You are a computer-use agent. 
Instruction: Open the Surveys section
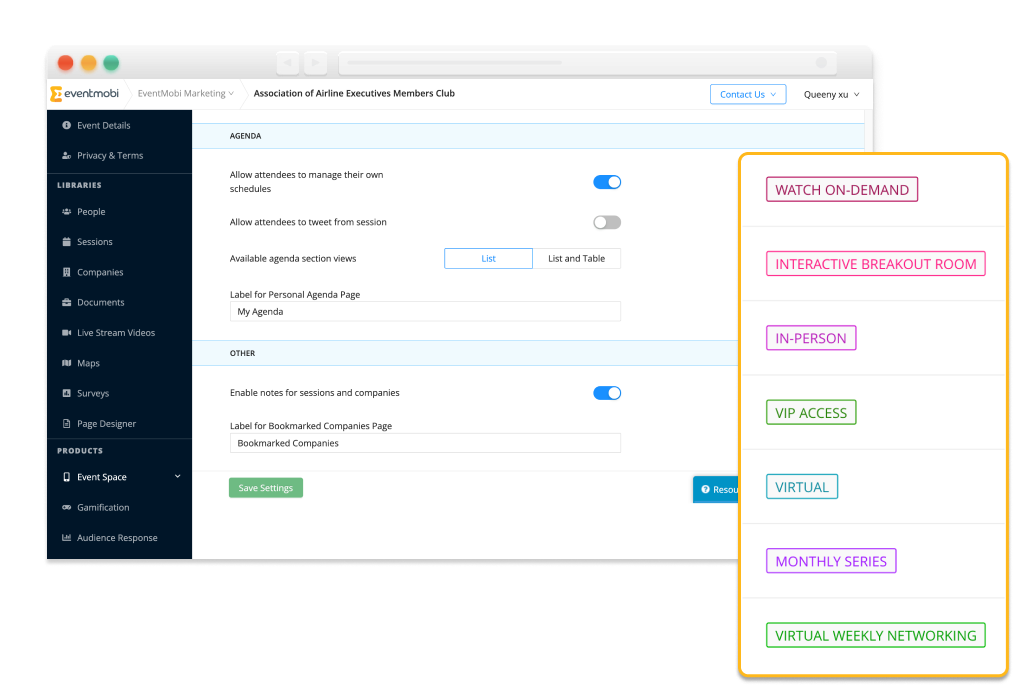(x=67, y=393)
